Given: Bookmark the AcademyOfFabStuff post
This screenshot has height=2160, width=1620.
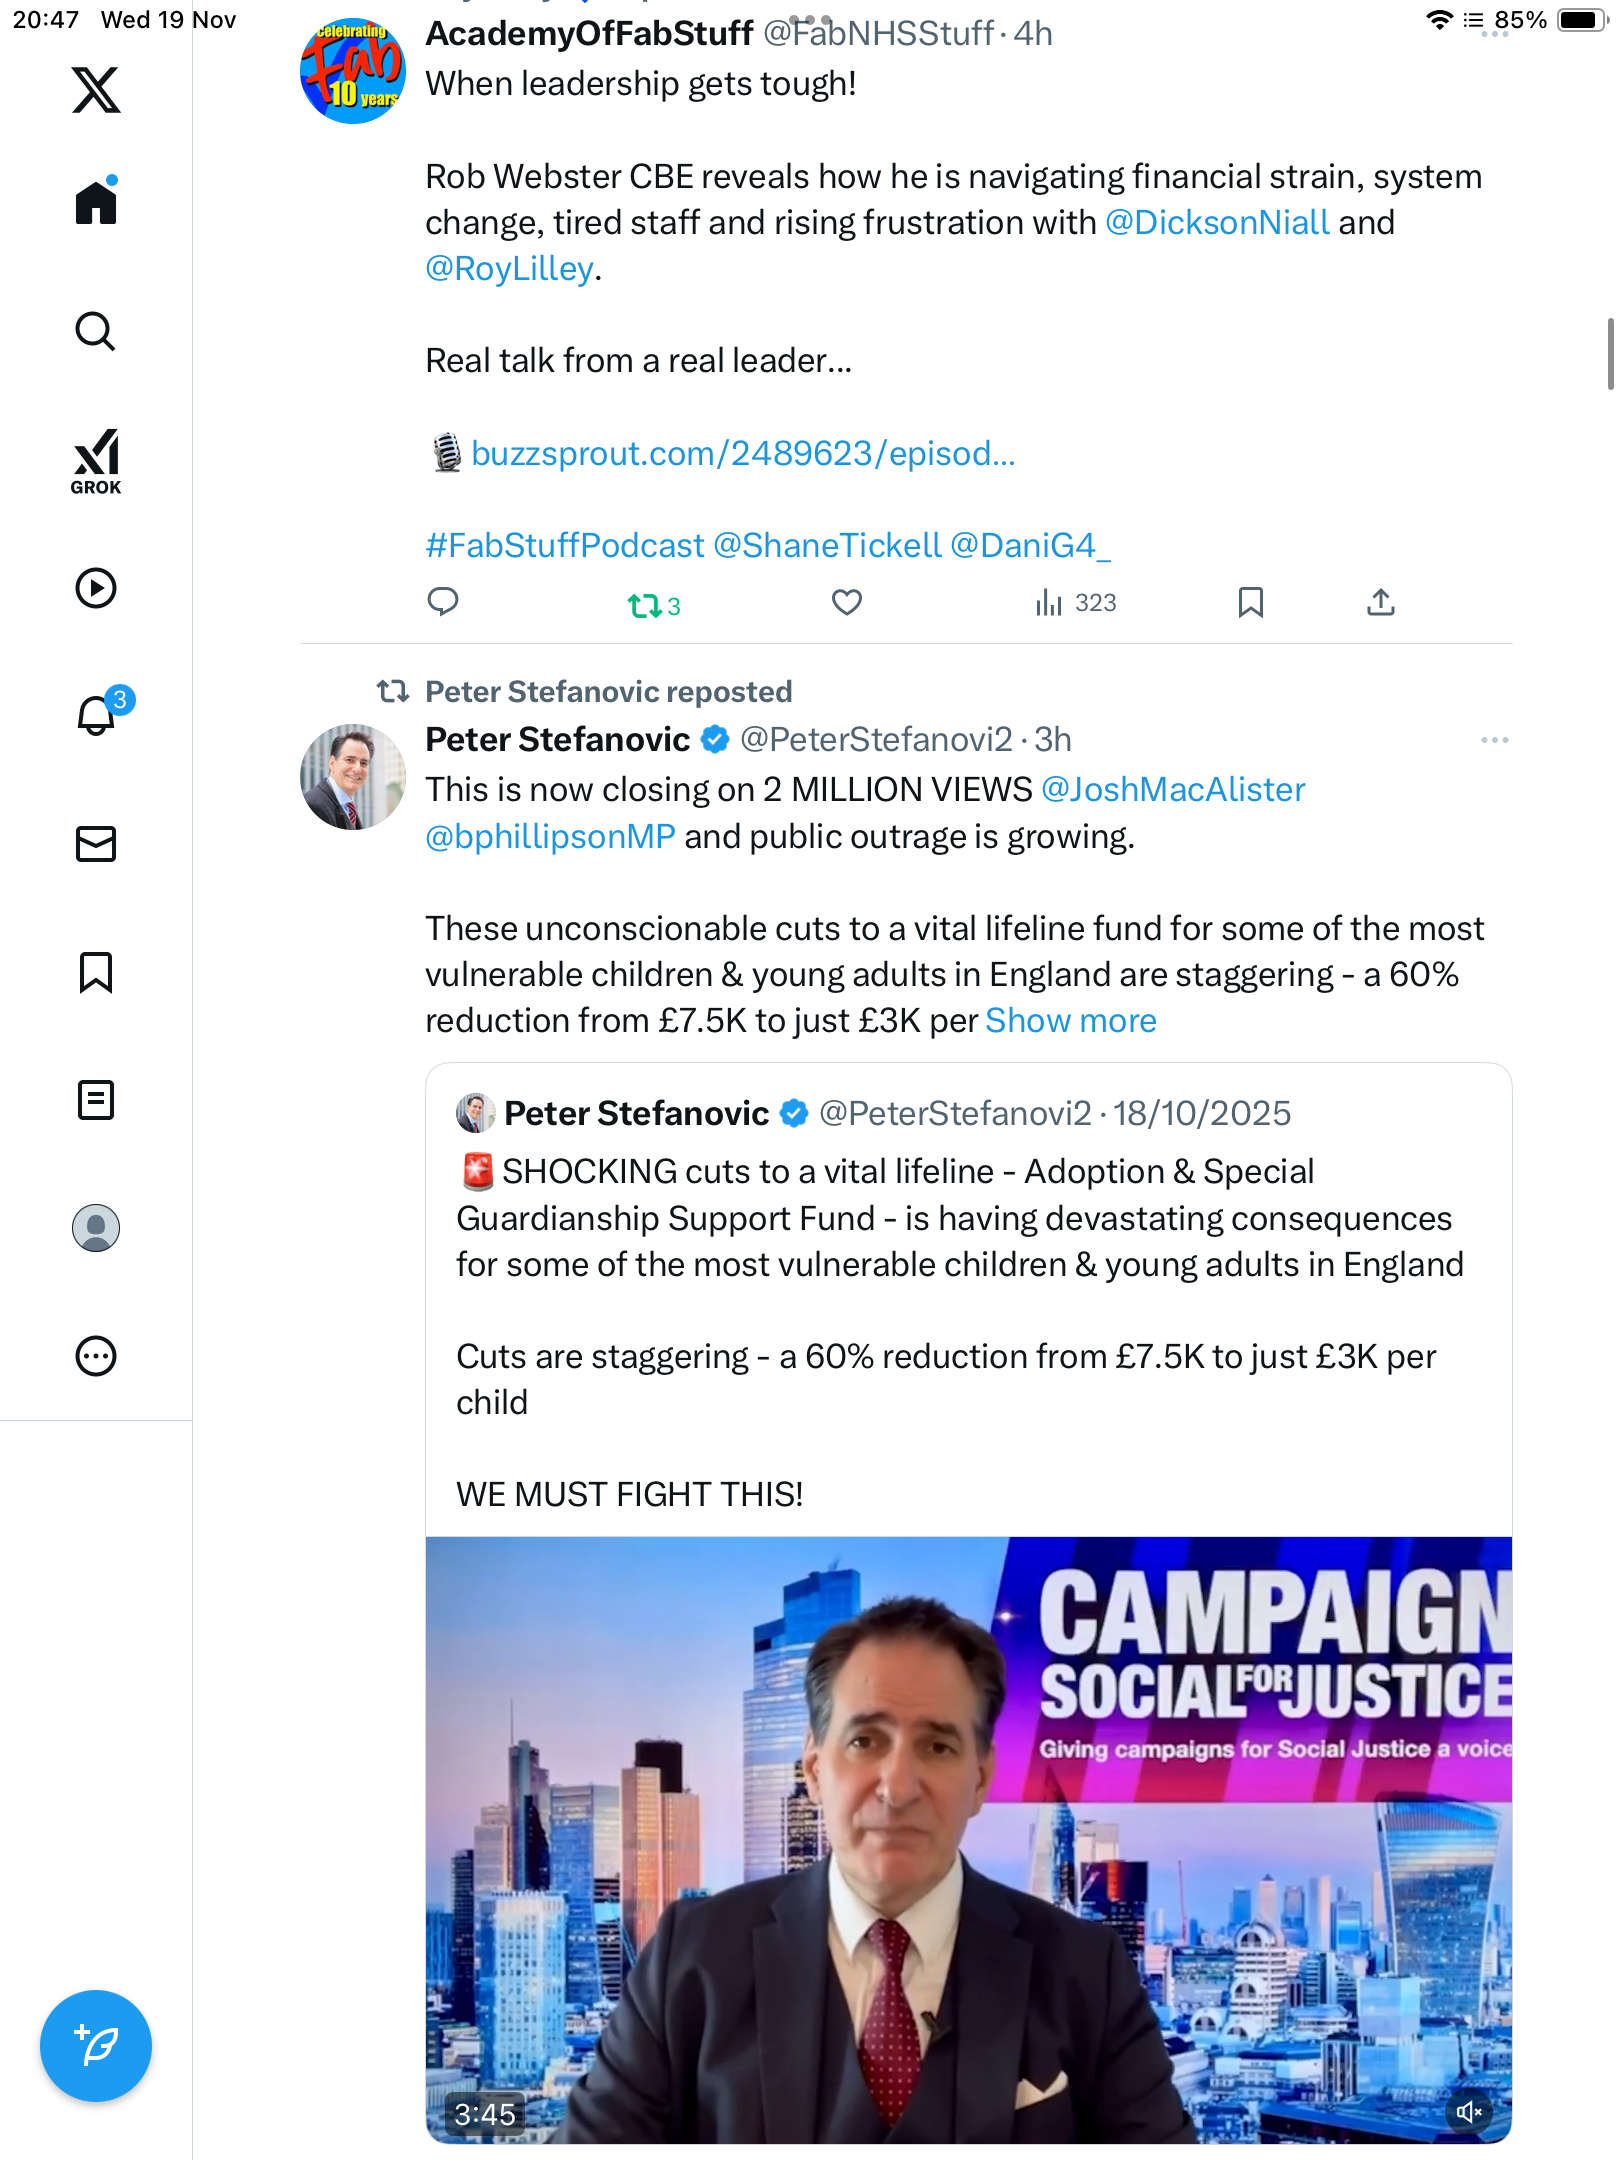Looking at the screenshot, I should point(1250,602).
